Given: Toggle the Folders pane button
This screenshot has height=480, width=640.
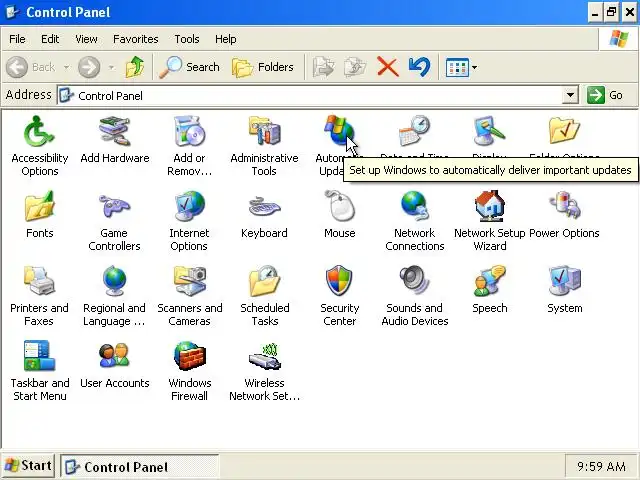Looking at the screenshot, I should (263, 67).
